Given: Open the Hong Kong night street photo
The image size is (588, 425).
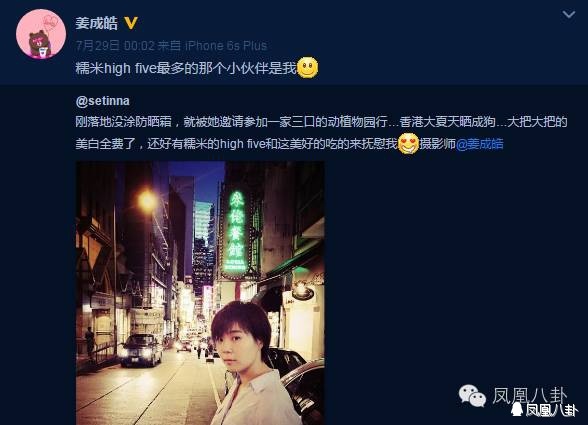Looking at the screenshot, I should 200,293.
